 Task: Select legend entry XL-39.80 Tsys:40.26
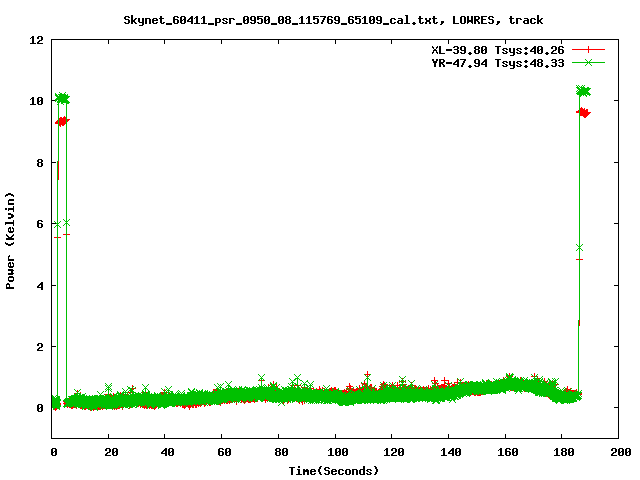tap(498, 50)
